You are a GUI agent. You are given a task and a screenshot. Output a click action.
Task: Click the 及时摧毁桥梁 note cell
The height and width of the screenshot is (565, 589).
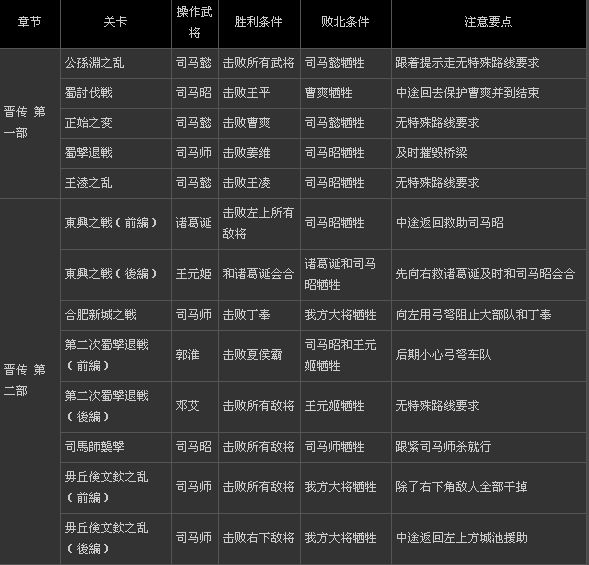pos(489,153)
